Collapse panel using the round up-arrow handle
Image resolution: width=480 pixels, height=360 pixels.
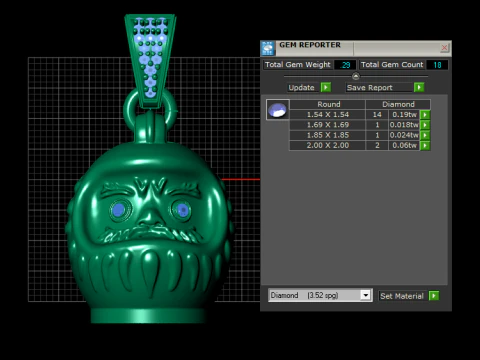tap(356, 76)
